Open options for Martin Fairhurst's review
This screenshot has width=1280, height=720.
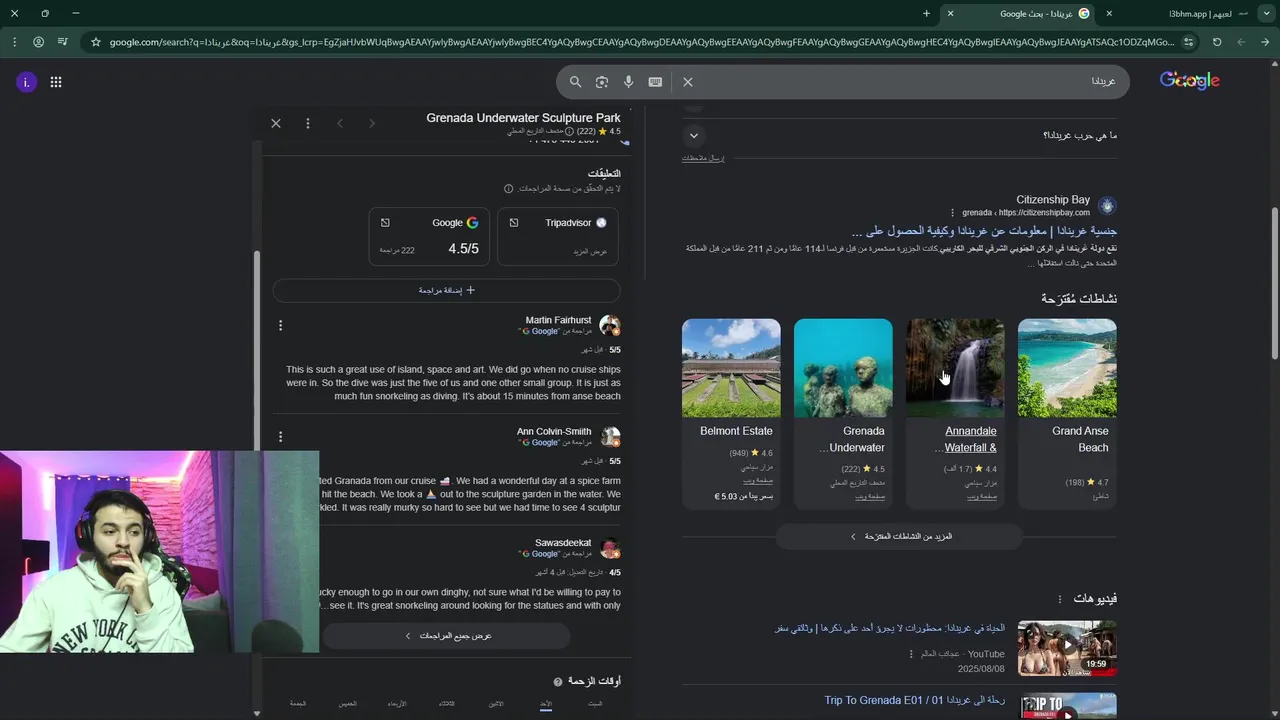(280, 325)
